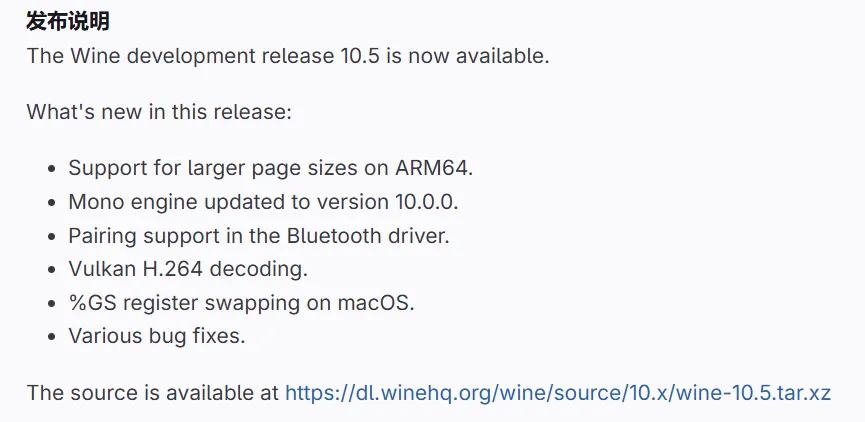Viewport: 865px width, 422px height.
Task: Click the "The source is available at" text
Action: (x=152, y=393)
